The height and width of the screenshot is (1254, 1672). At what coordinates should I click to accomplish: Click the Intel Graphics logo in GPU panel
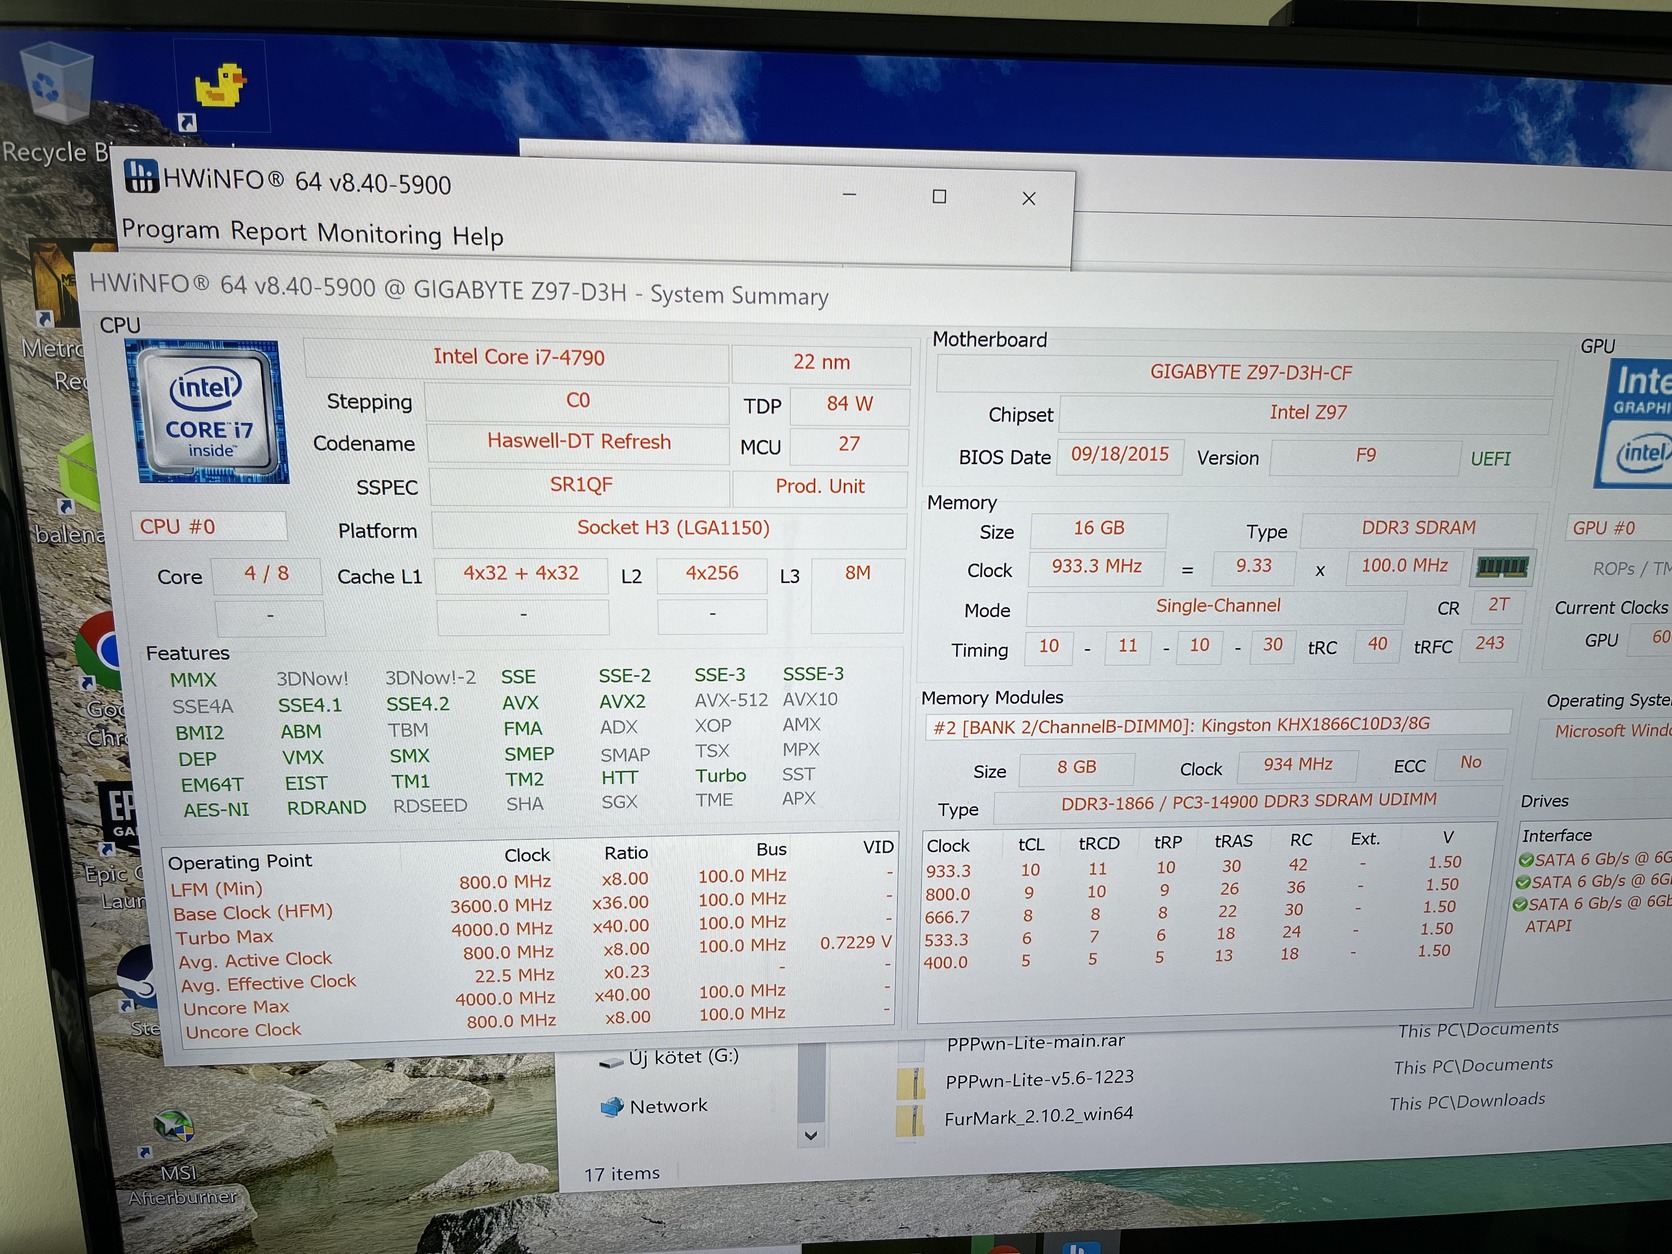pyautogui.click(x=1637, y=424)
